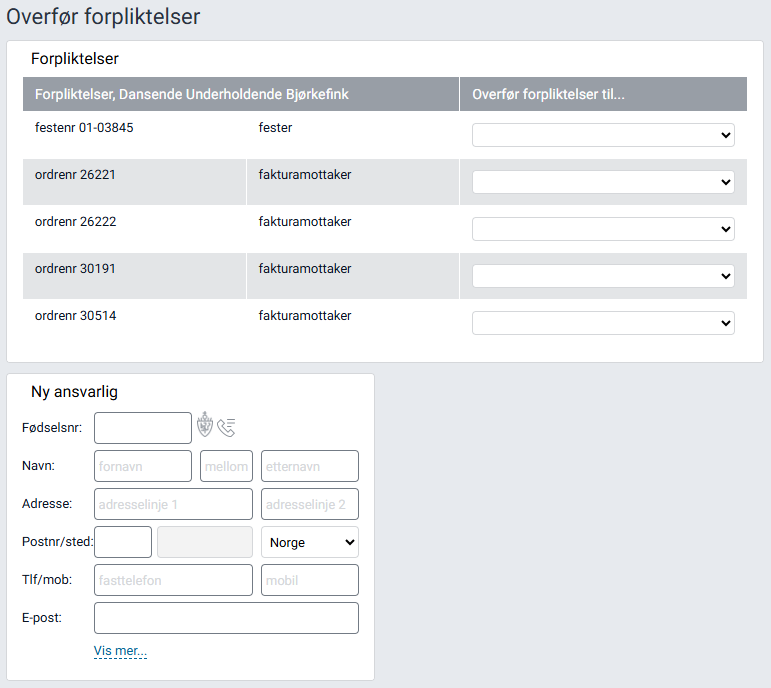
Task: Click the 'Vis mer...' link
Action: tap(120, 651)
